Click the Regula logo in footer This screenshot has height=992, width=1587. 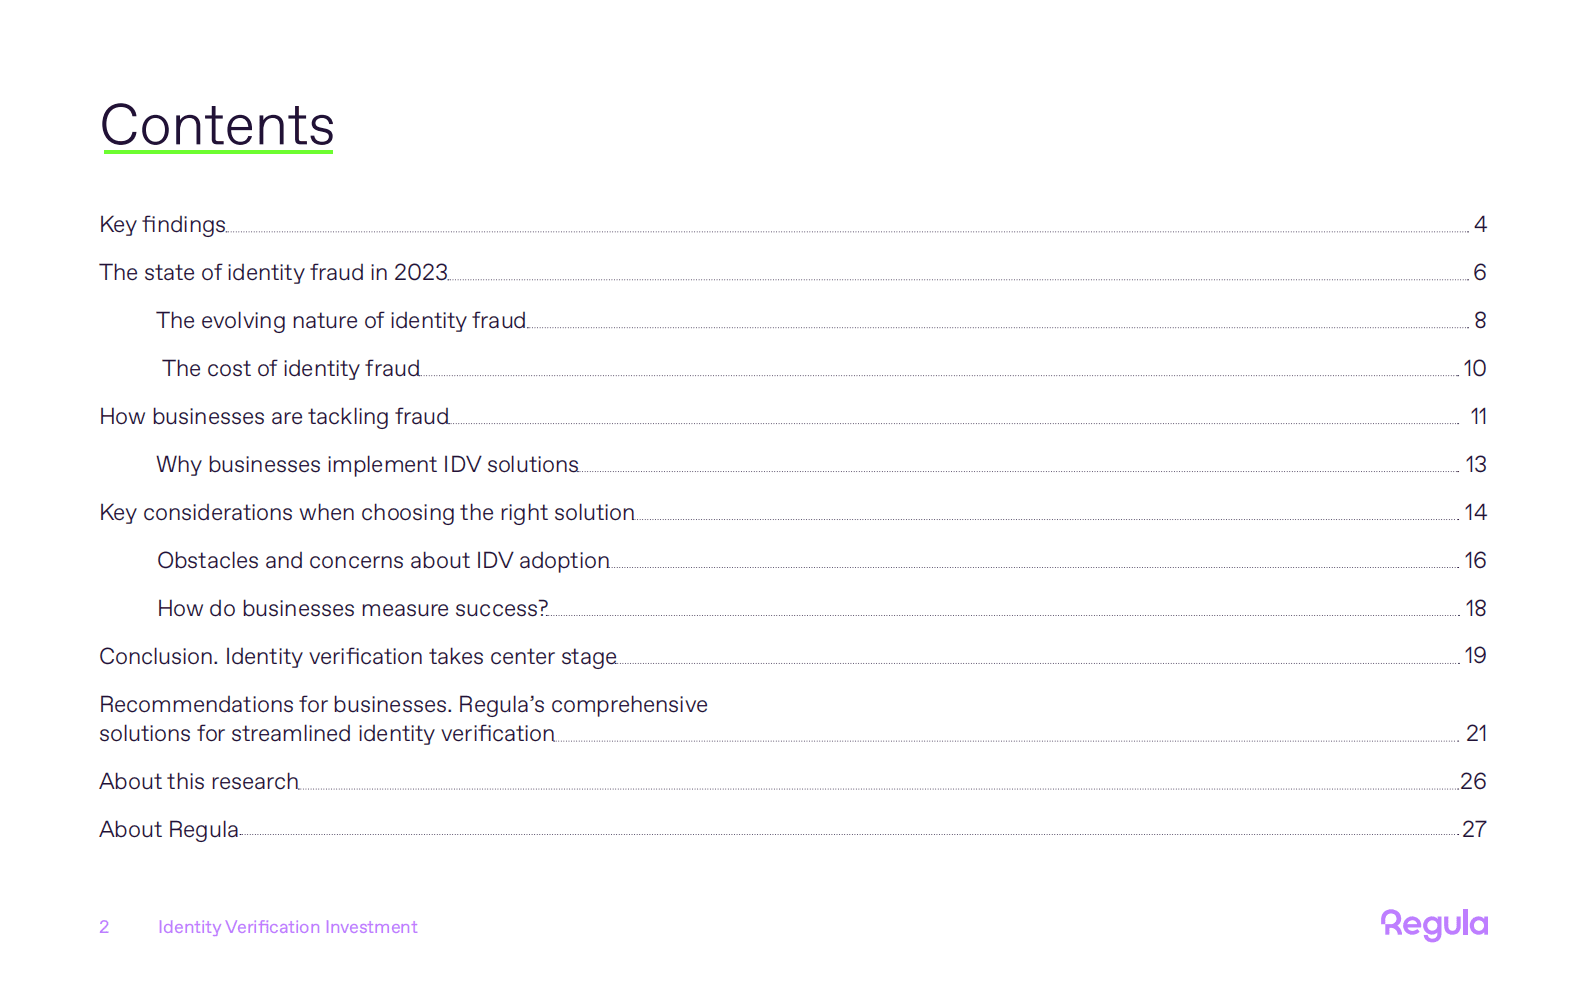tap(1434, 925)
